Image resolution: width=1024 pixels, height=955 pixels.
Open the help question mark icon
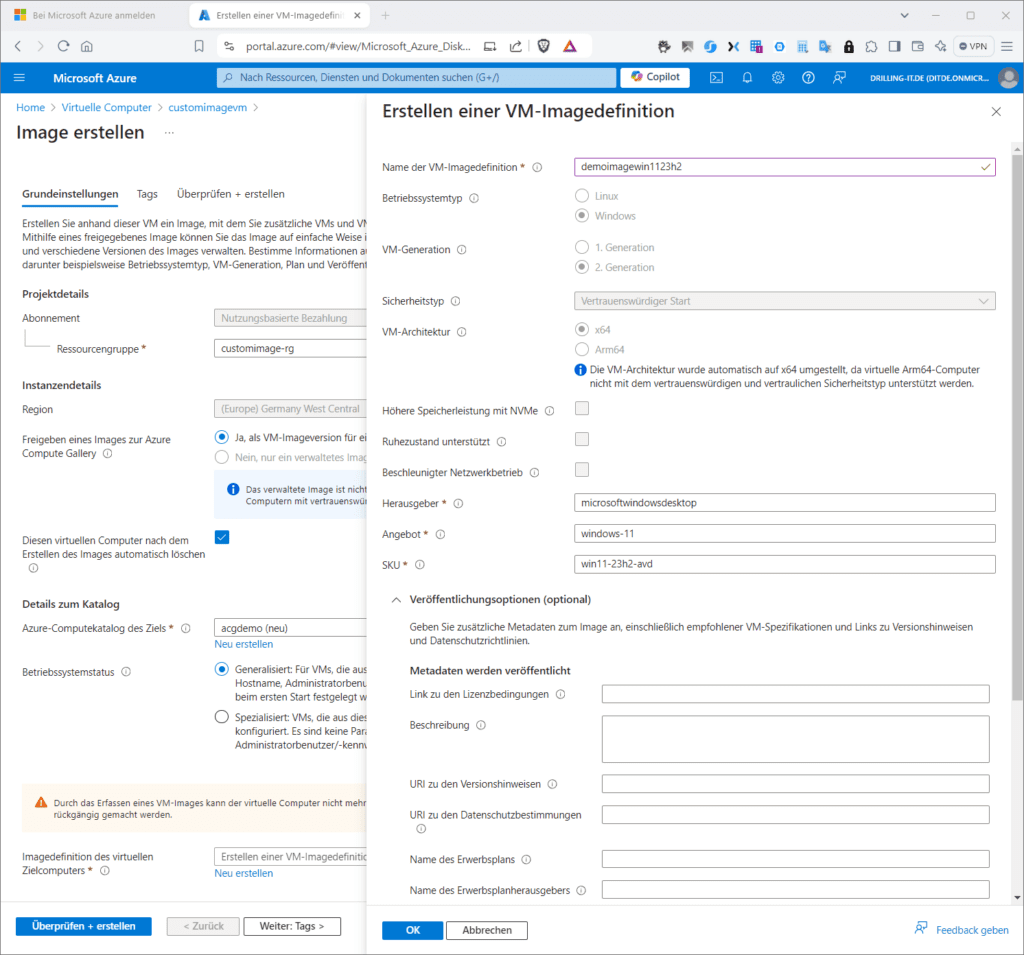[808, 78]
